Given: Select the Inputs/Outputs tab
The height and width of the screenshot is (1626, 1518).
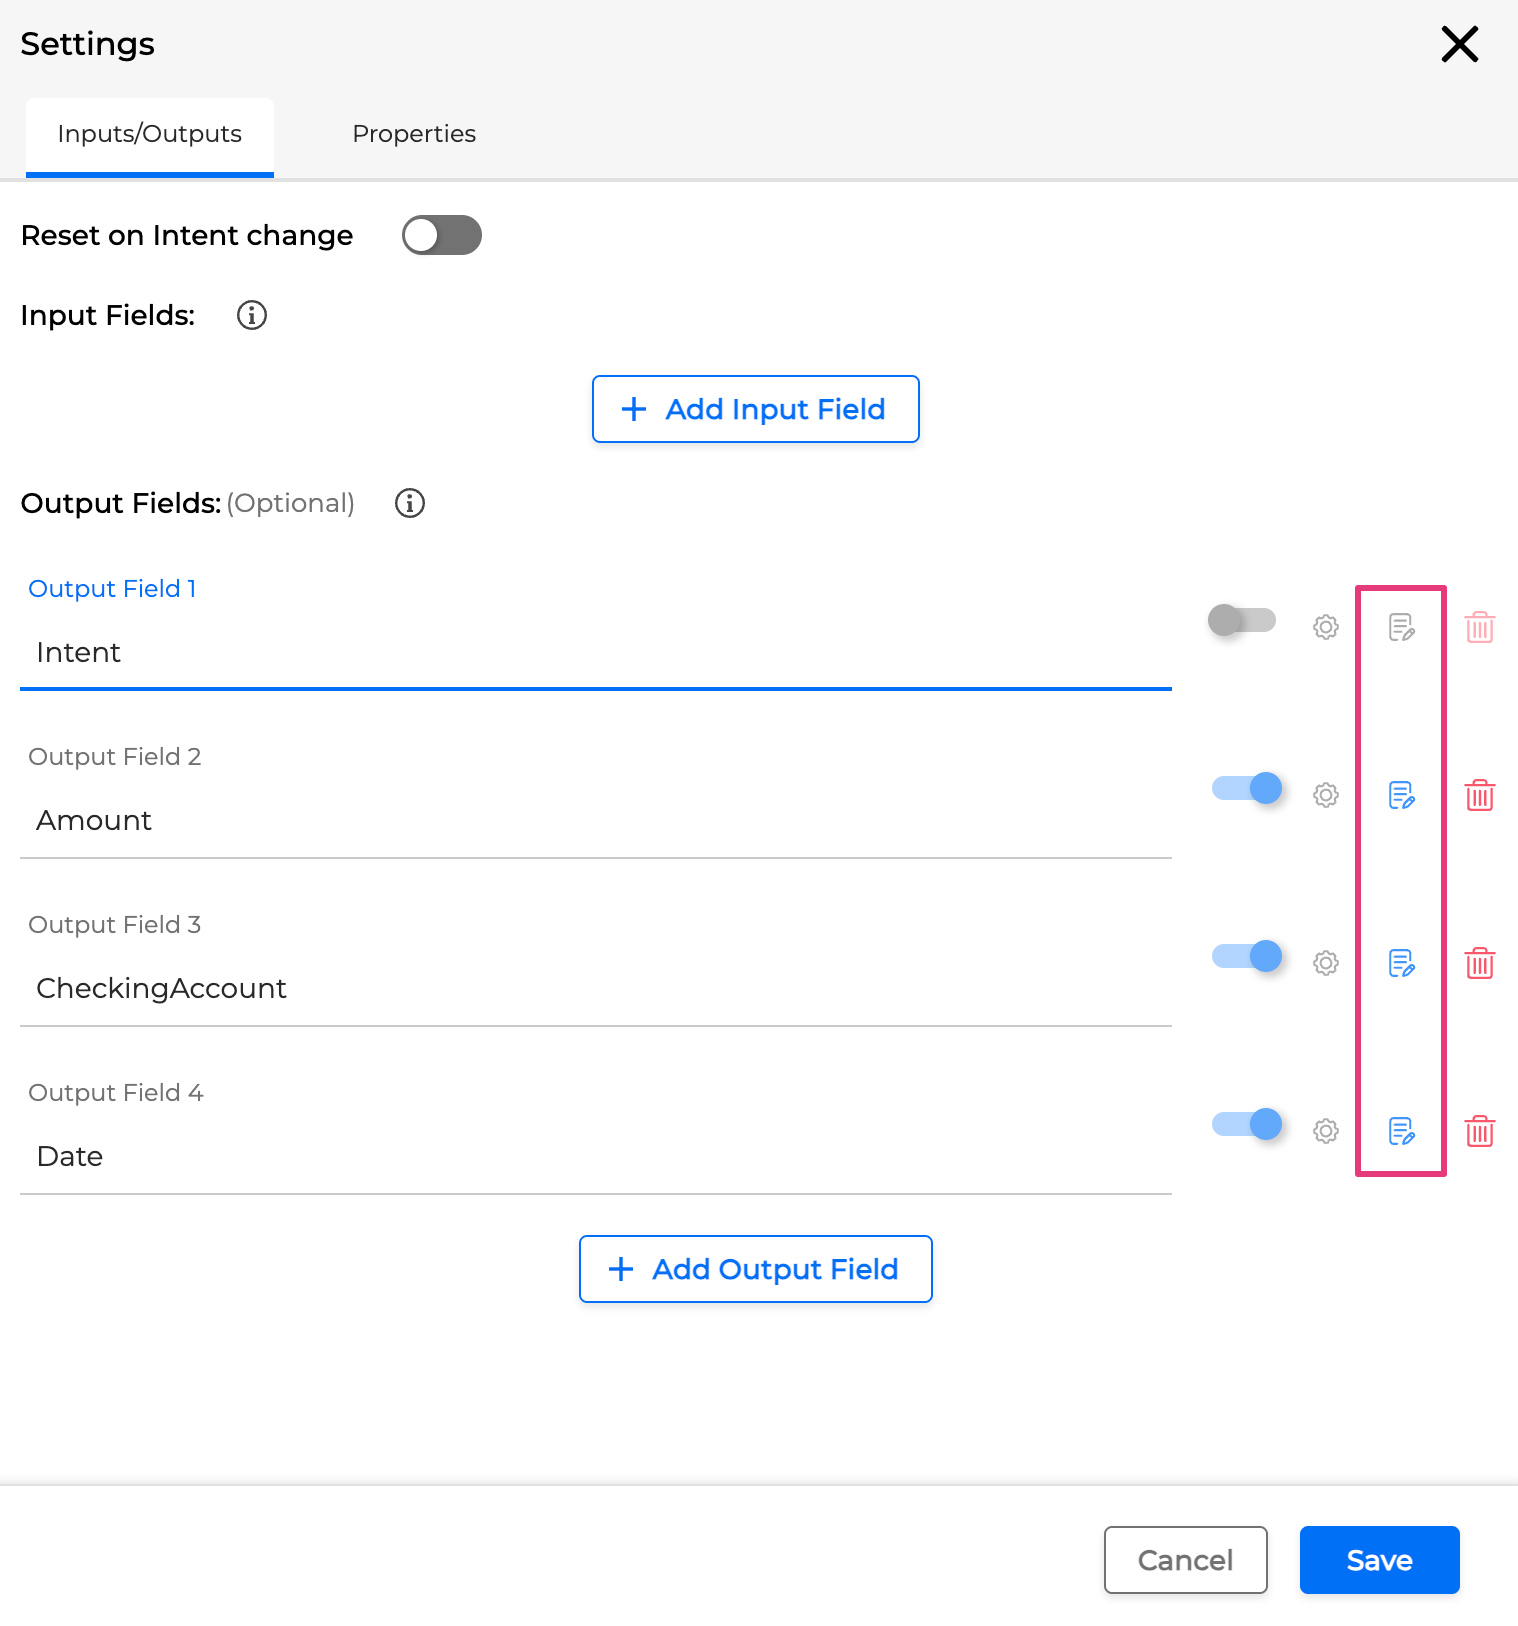Looking at the screenshot, I should tap(150, 134).
